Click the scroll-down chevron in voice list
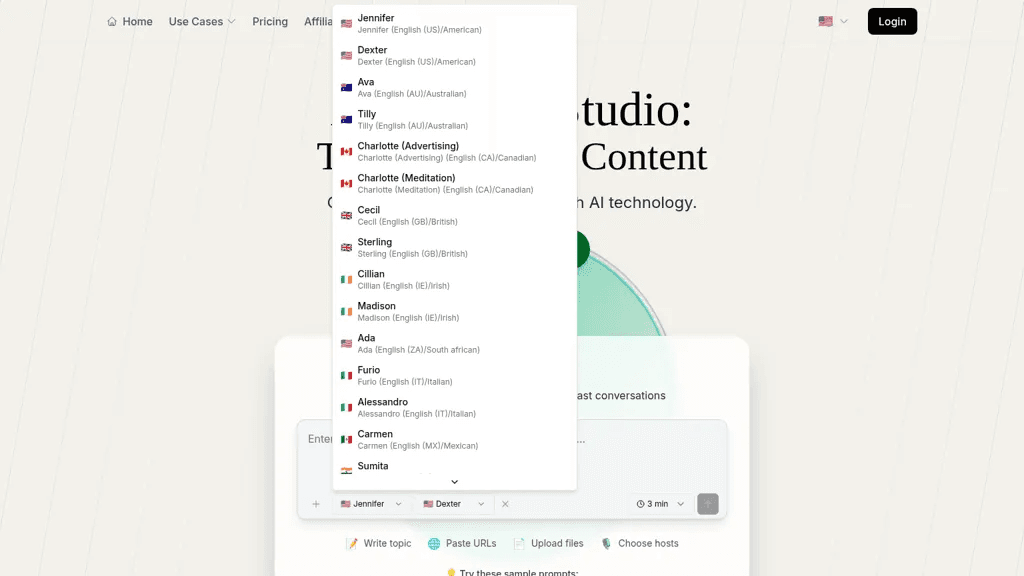Viewport: 1024px width, 576px height. (455, 482)
